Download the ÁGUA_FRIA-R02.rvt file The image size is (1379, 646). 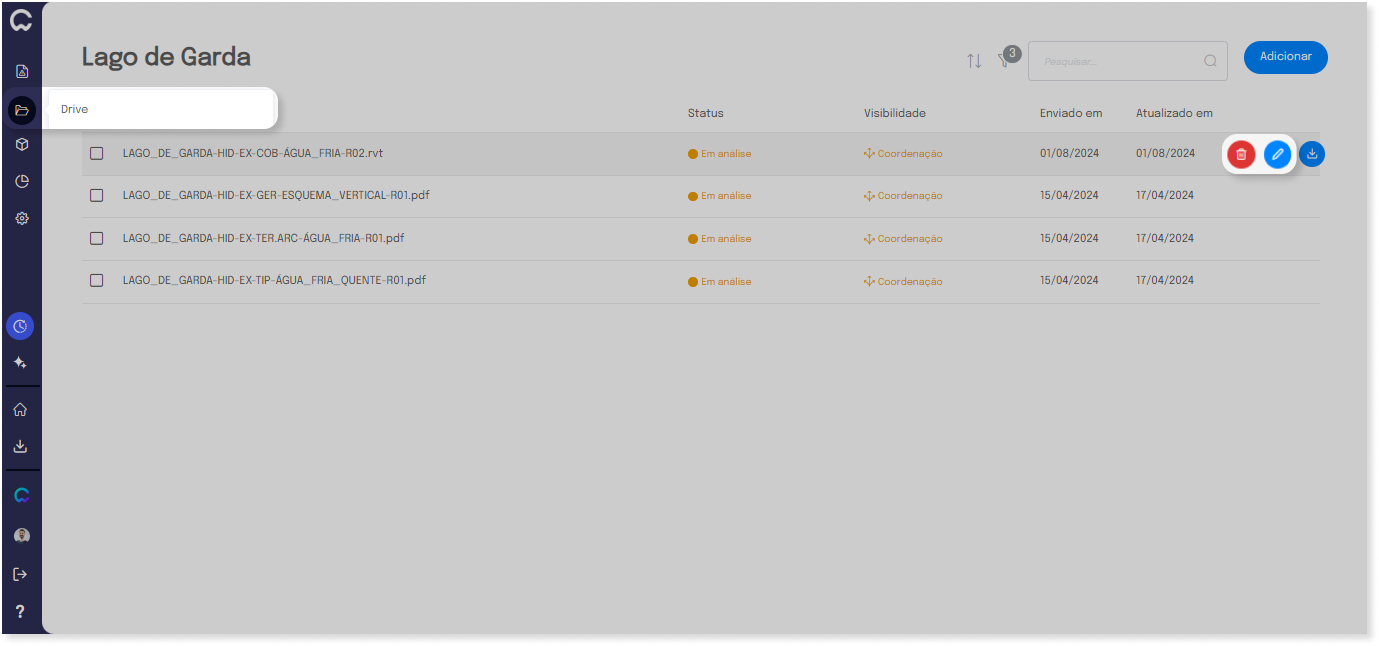1312,154
